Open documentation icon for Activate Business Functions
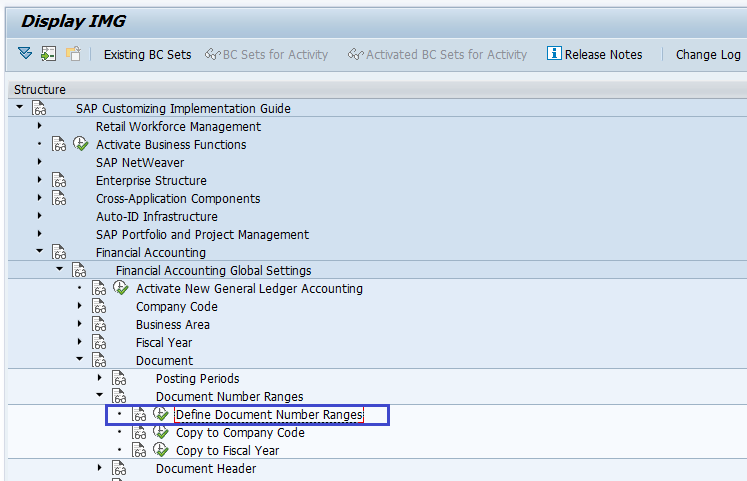Image resolution: width=747 pixels, height=481 pixels. [59, 144]
